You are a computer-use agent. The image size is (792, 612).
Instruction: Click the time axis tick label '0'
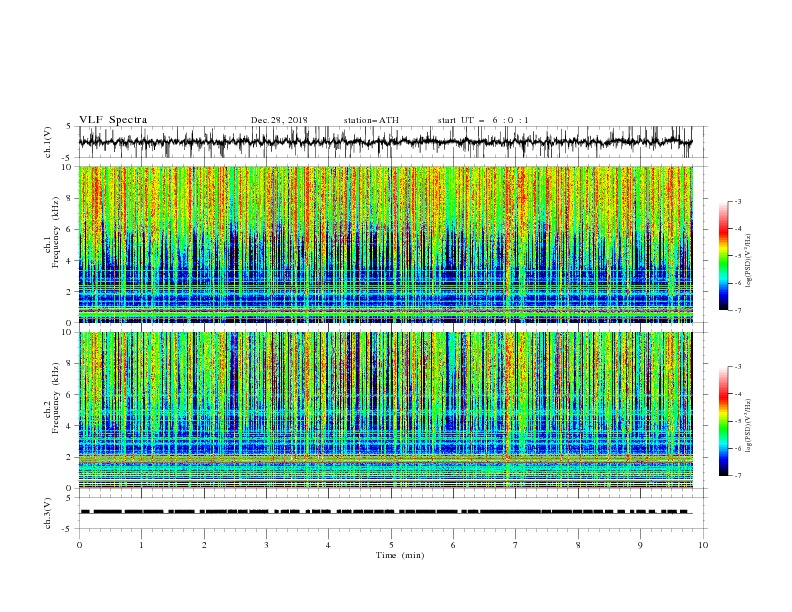(x=79, y=545)
